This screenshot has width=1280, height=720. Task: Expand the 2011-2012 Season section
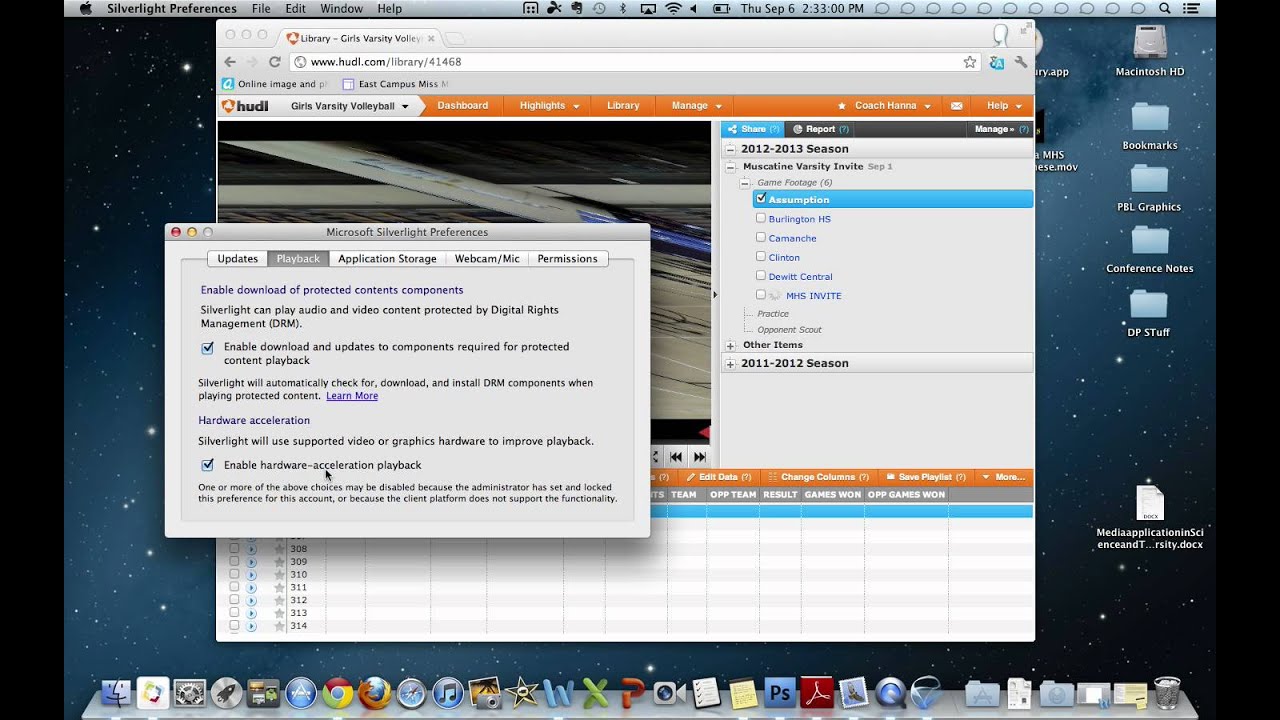click(730, 364)
